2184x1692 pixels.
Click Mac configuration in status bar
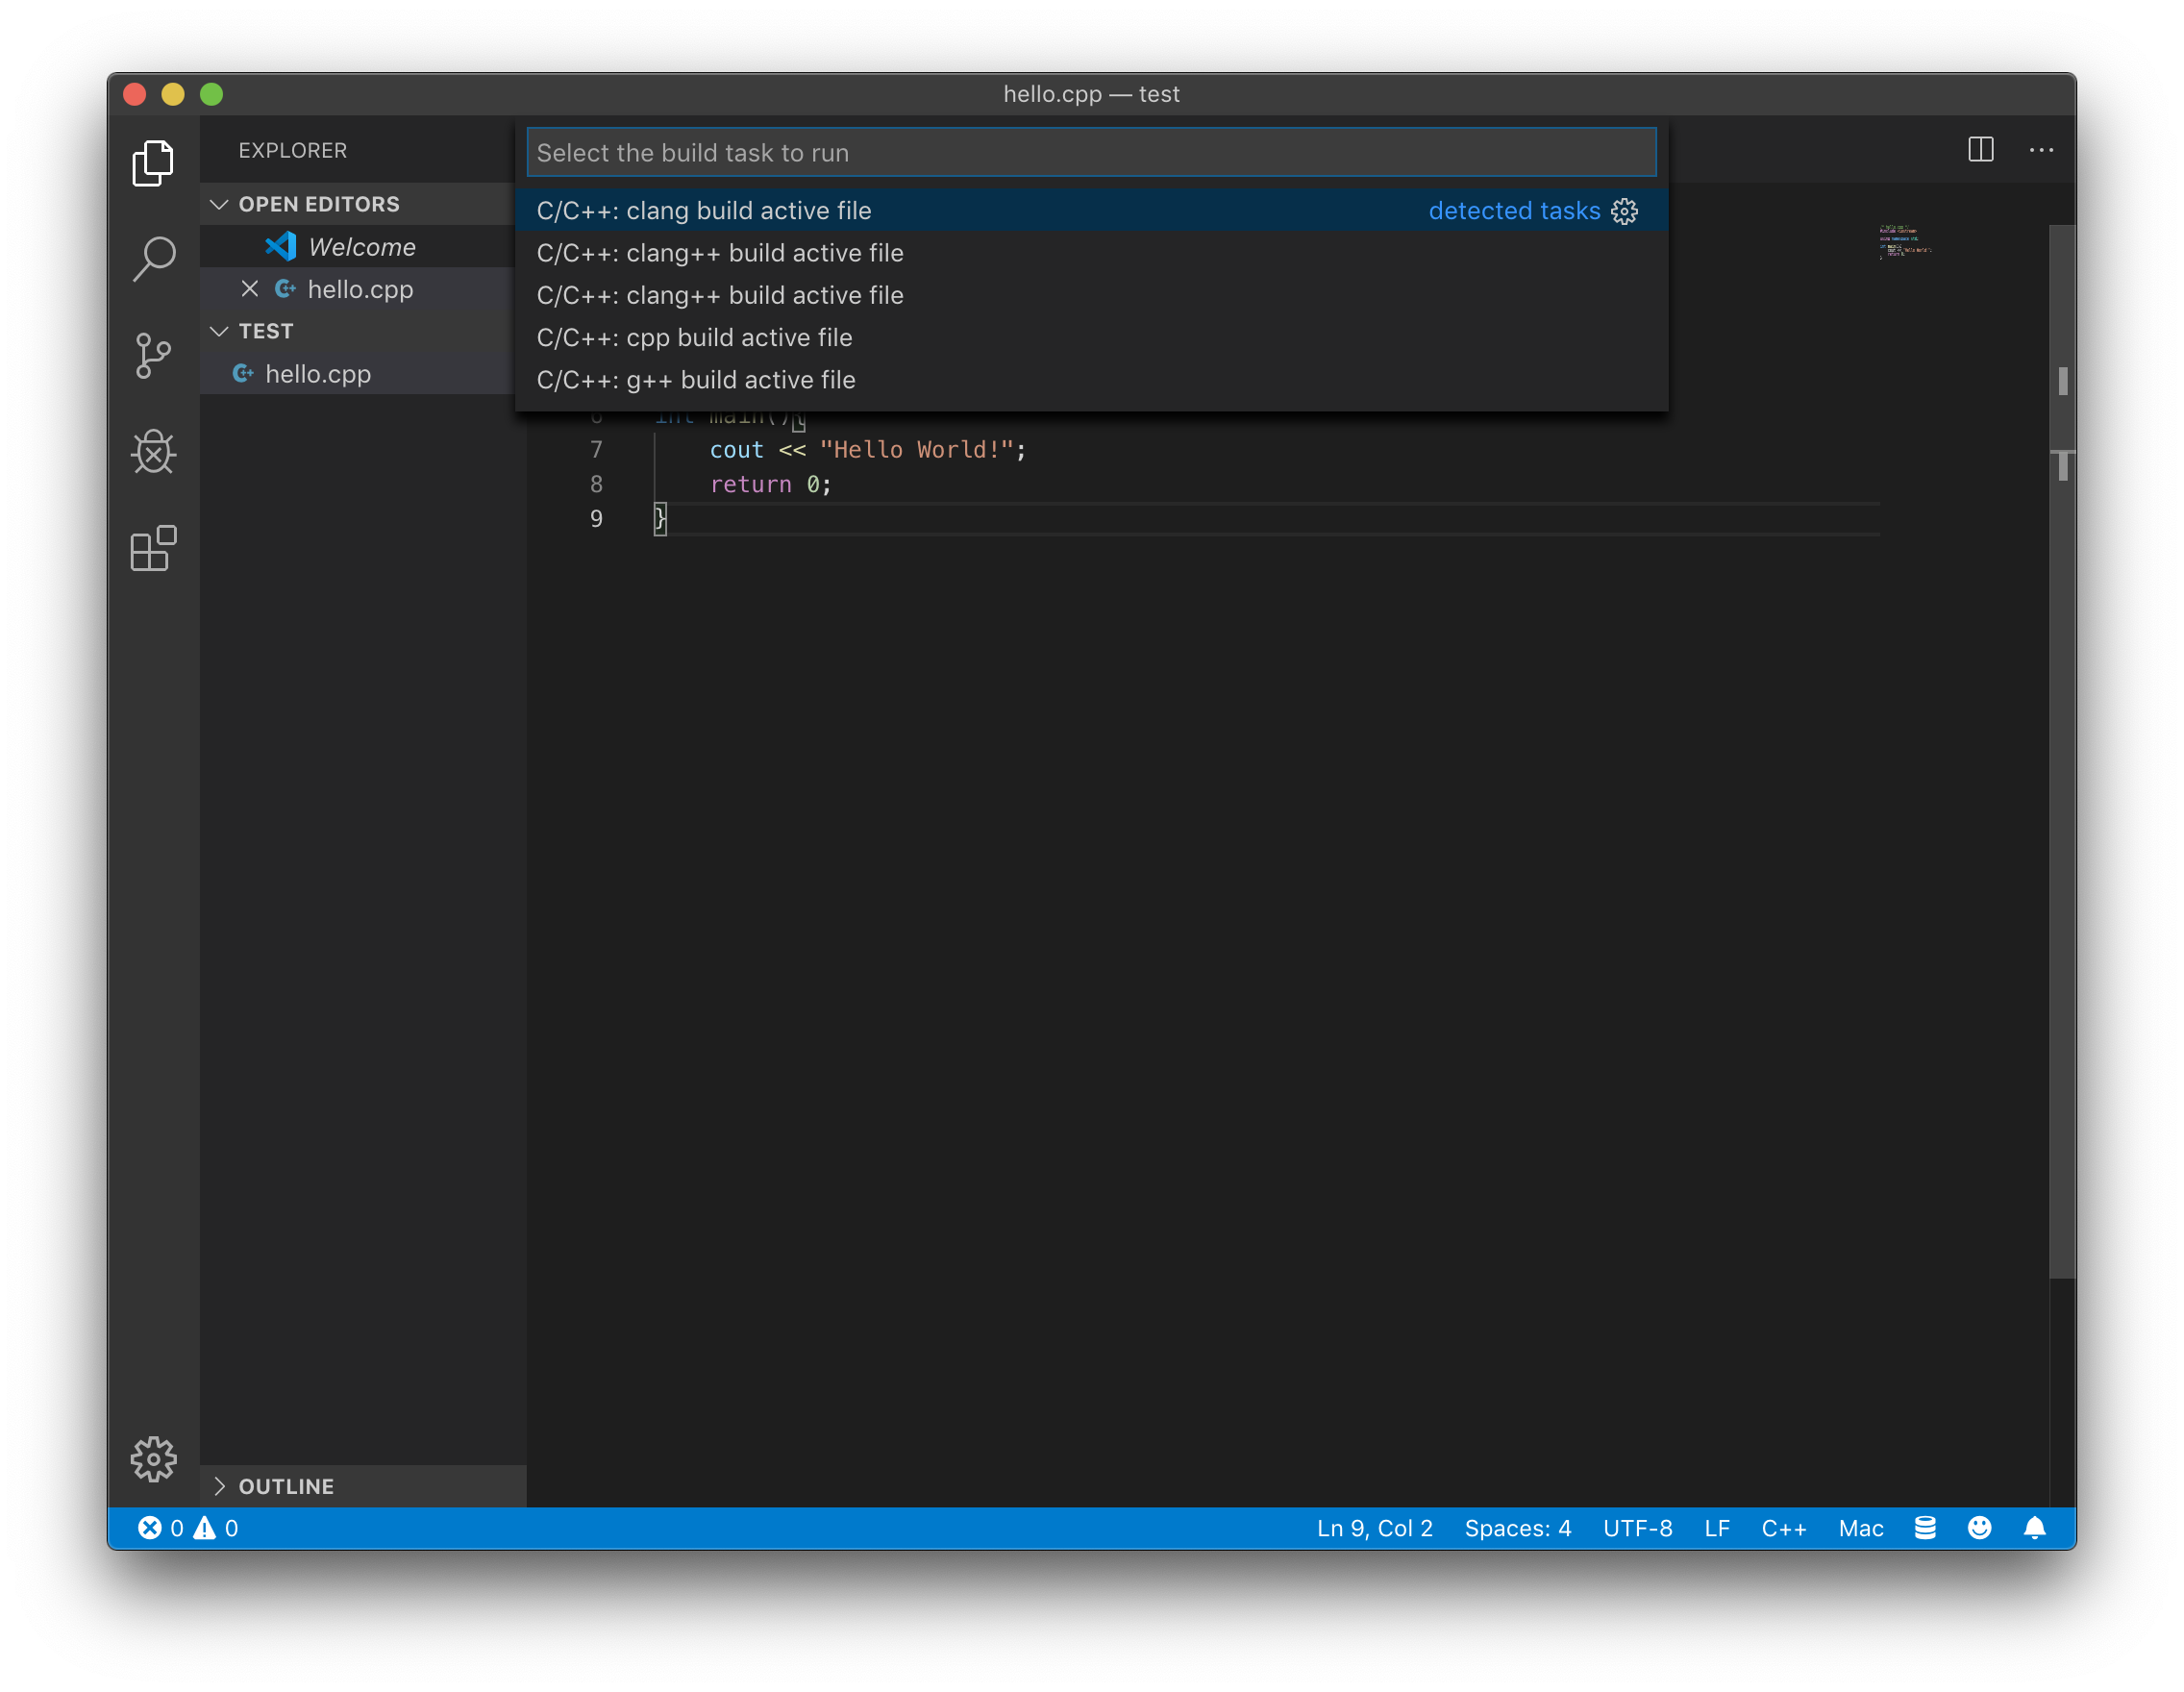[x=1860, y=1527]
